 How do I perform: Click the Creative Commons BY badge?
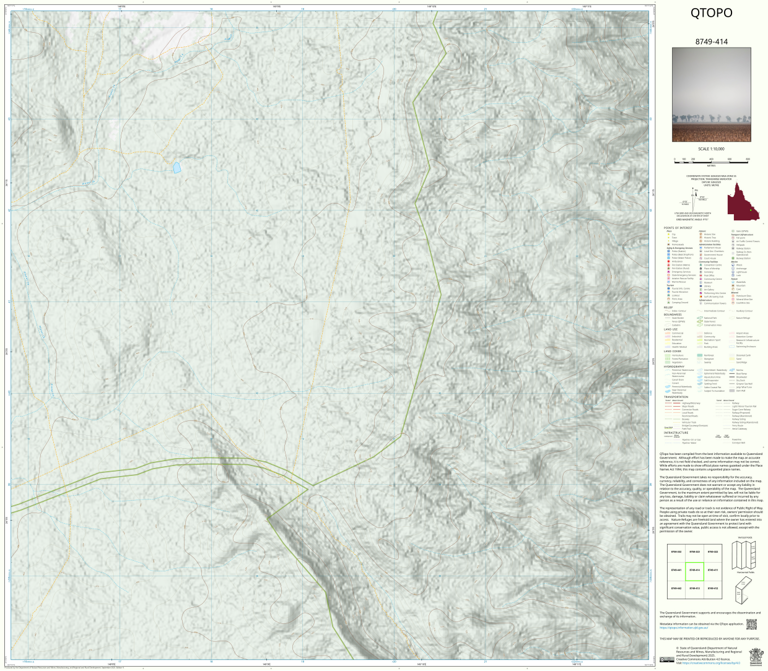pyautogui.click(x=667, y=660)
